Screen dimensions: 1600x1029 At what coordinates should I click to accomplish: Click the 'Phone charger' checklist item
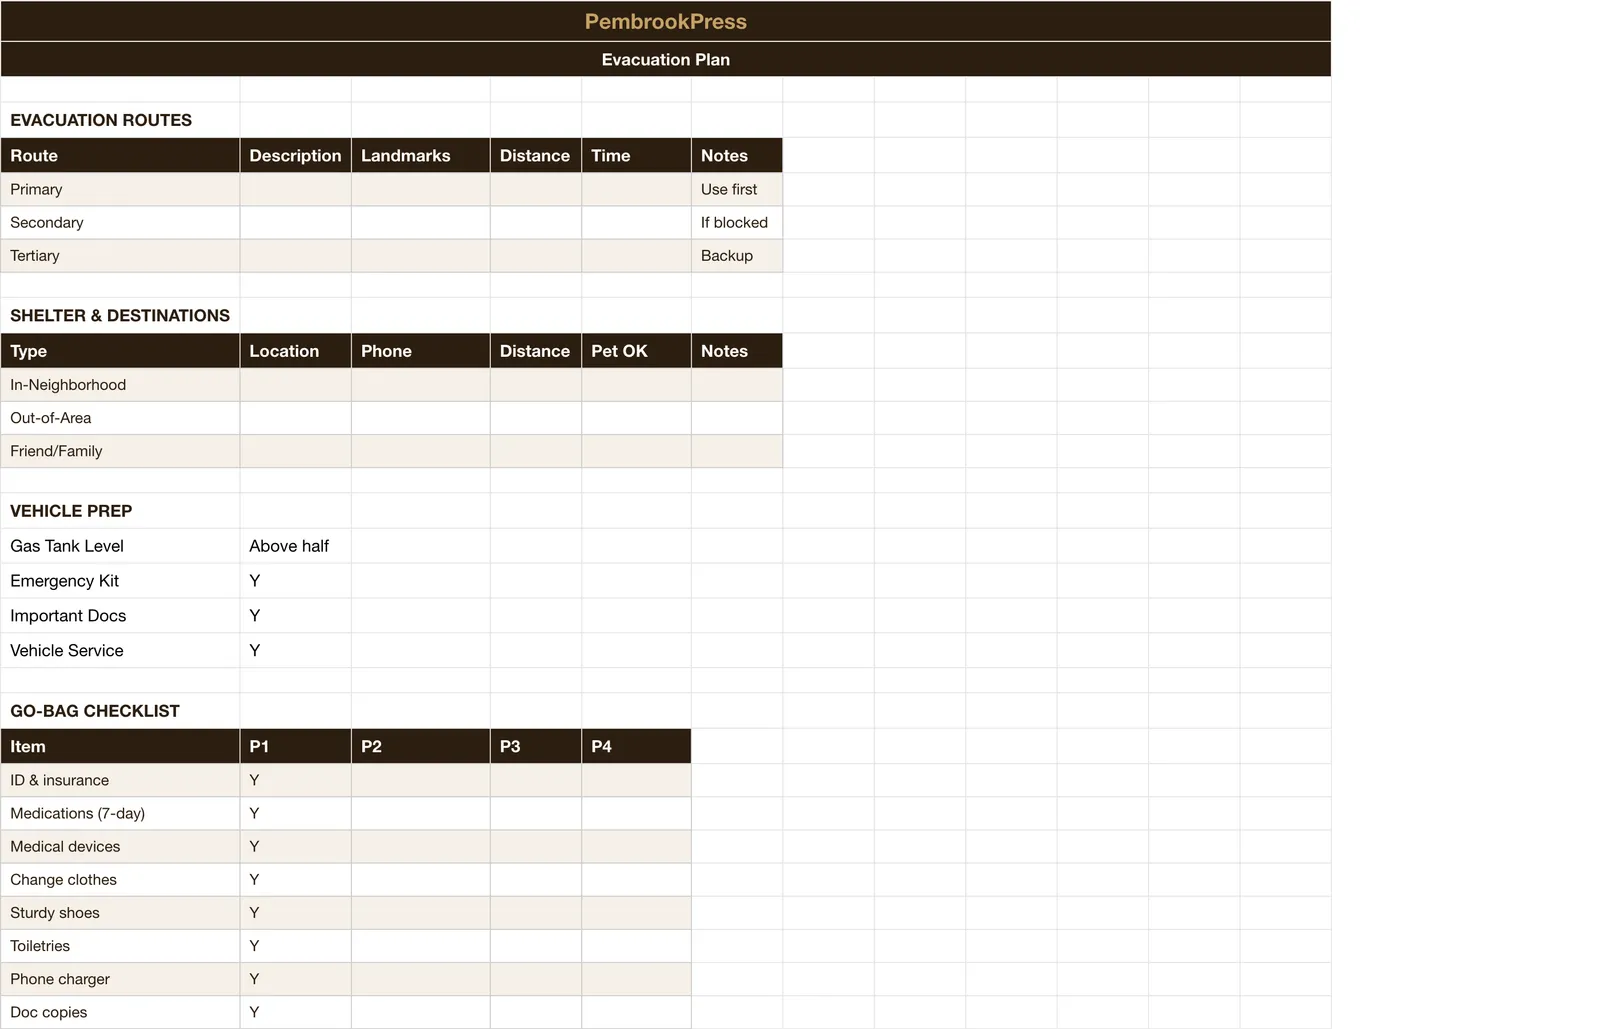coord(120,979)
